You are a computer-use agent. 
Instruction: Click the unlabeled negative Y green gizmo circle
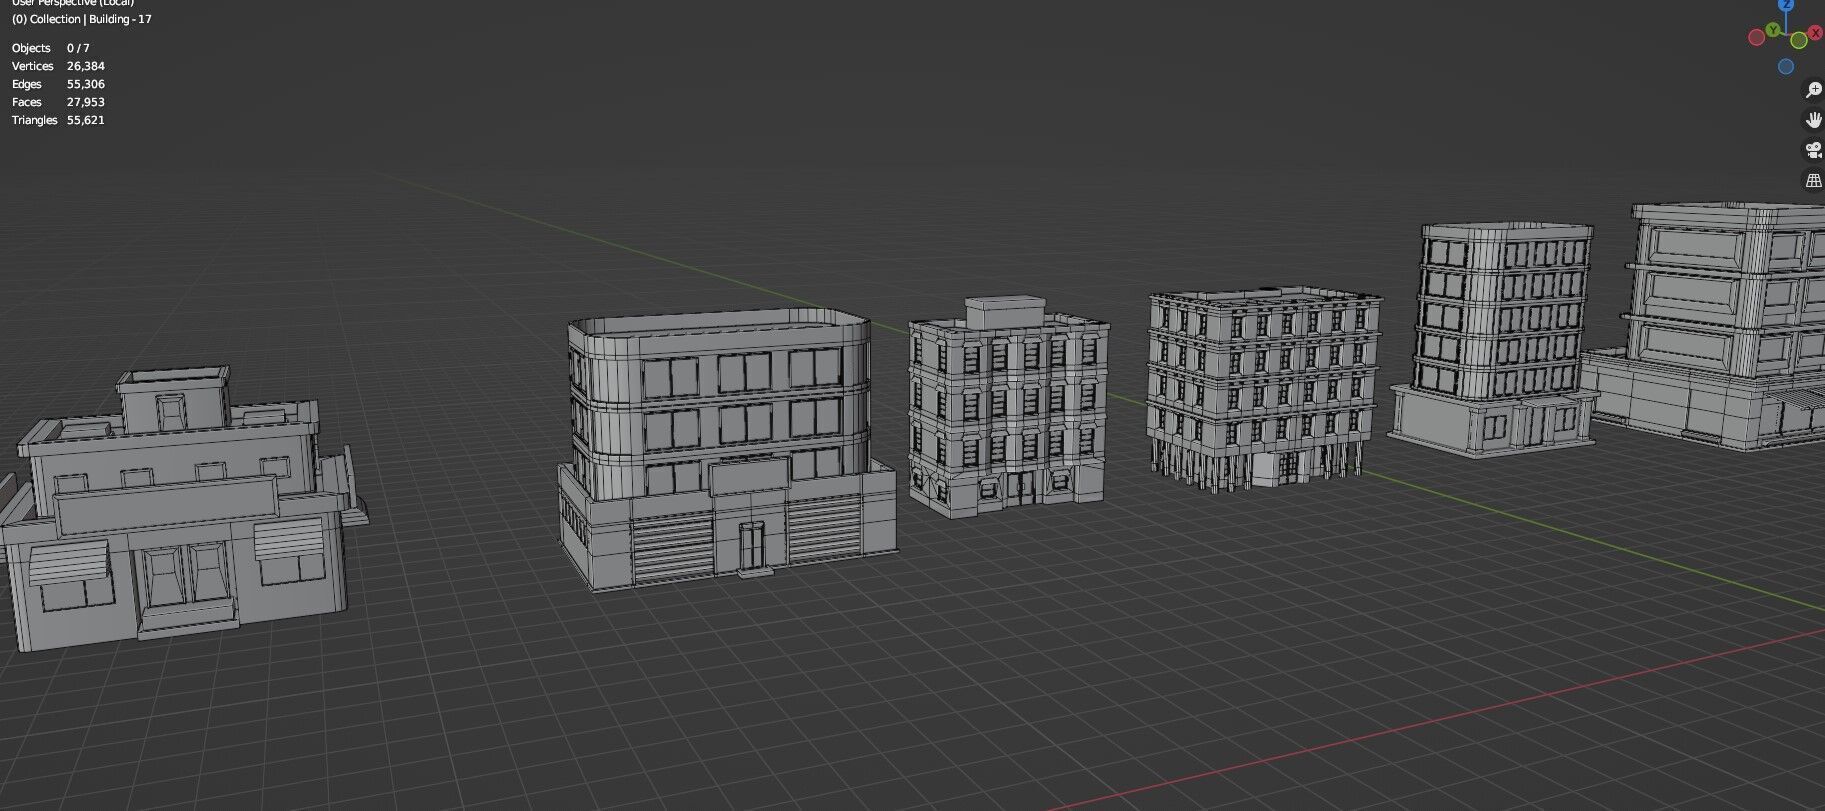tap(1799, 40)
